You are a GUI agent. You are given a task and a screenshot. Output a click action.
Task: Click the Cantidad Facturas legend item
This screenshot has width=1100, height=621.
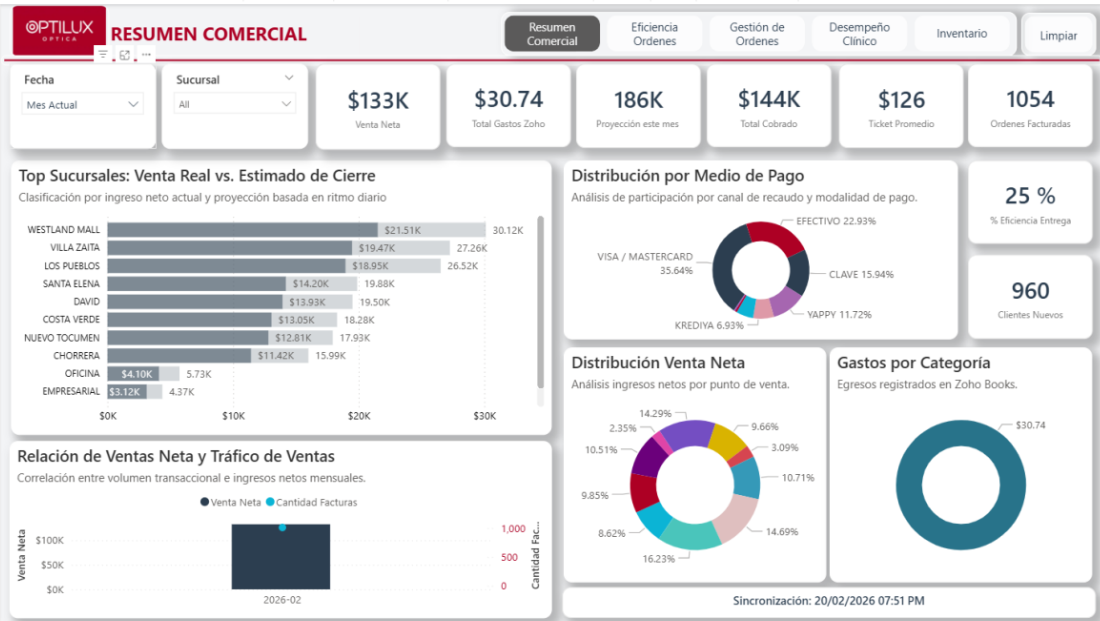pyautogui.click(x=311, y=502)
